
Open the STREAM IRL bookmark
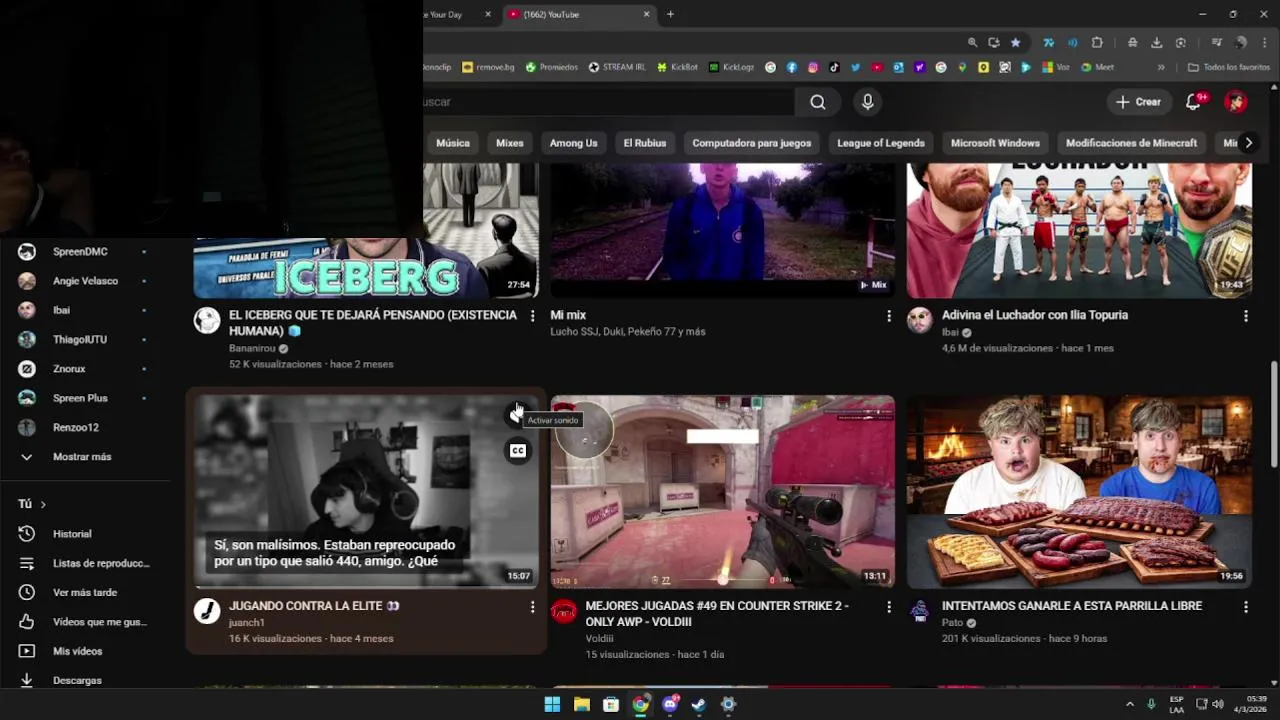point(617,67)
